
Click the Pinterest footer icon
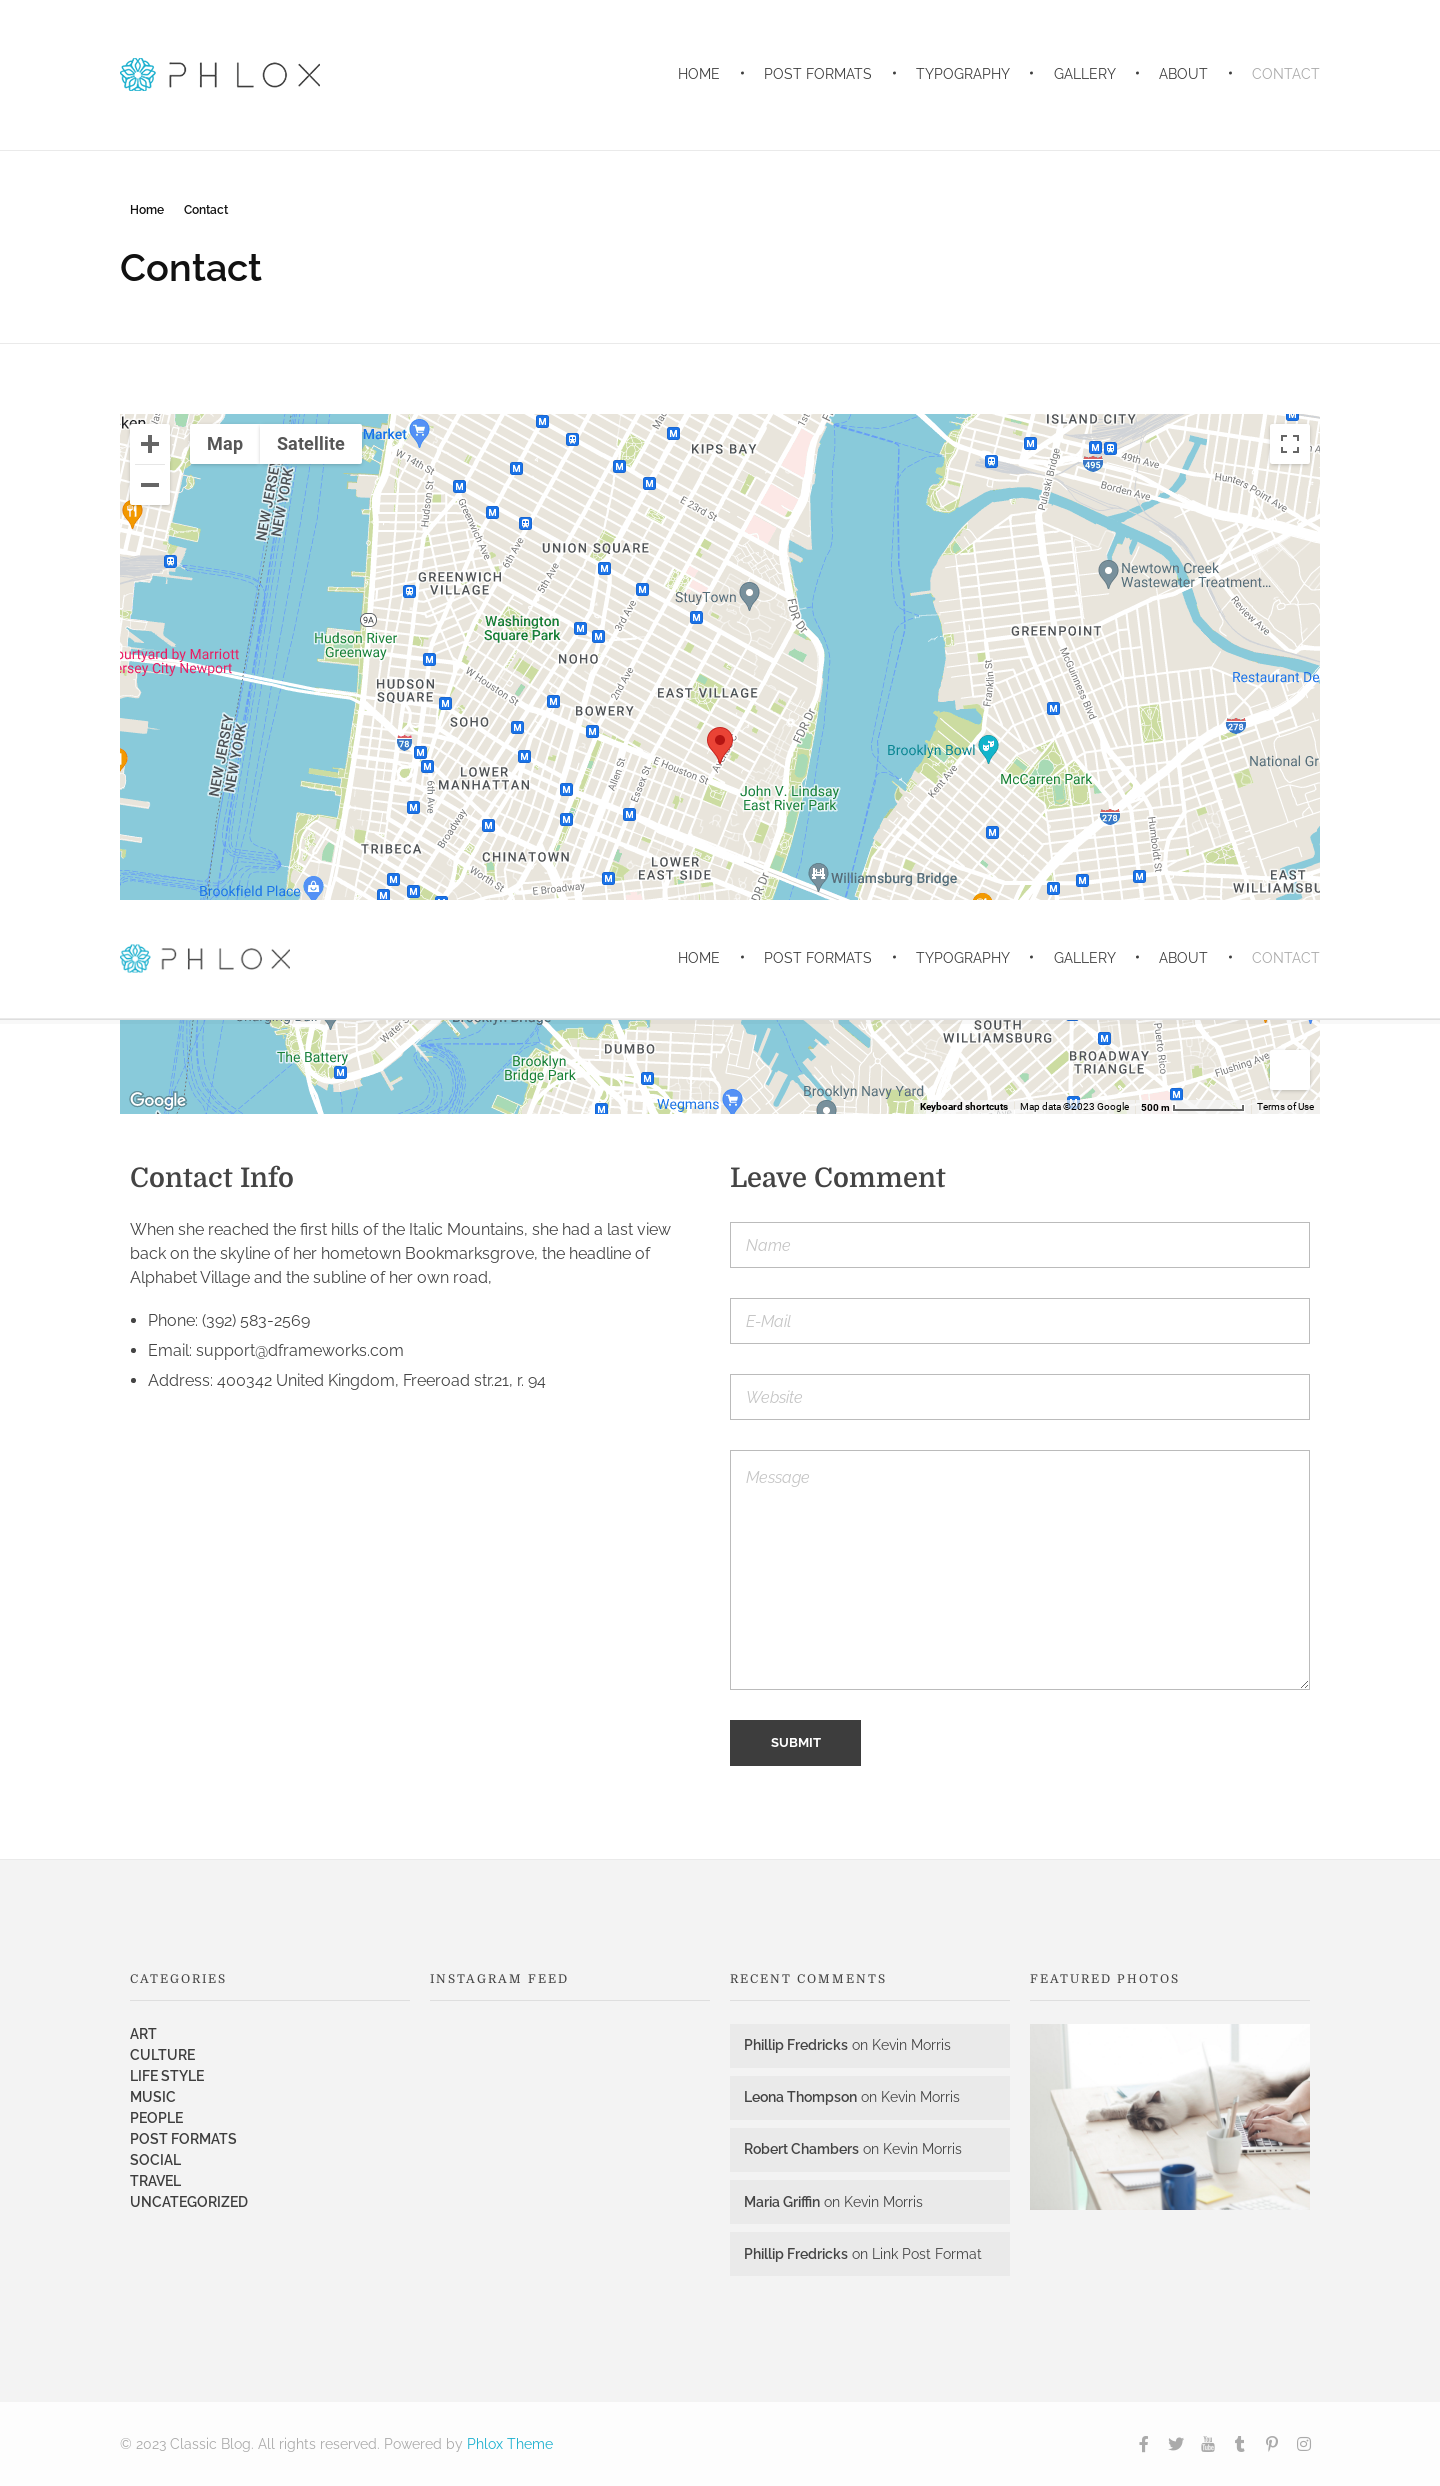pos(1272,2444)
